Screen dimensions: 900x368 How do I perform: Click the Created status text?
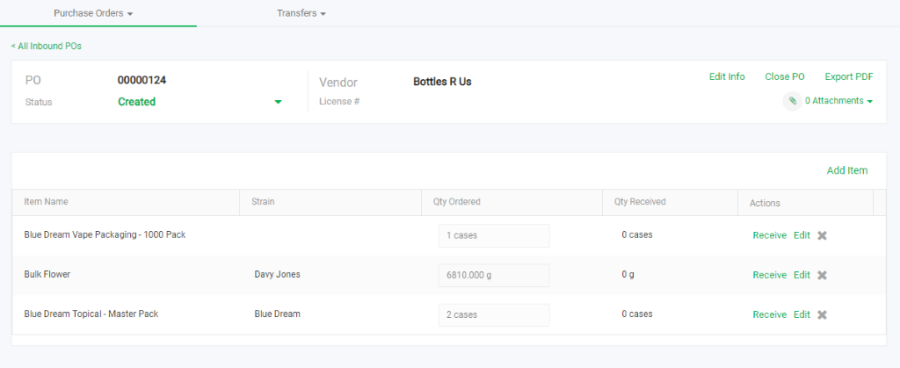137,102
